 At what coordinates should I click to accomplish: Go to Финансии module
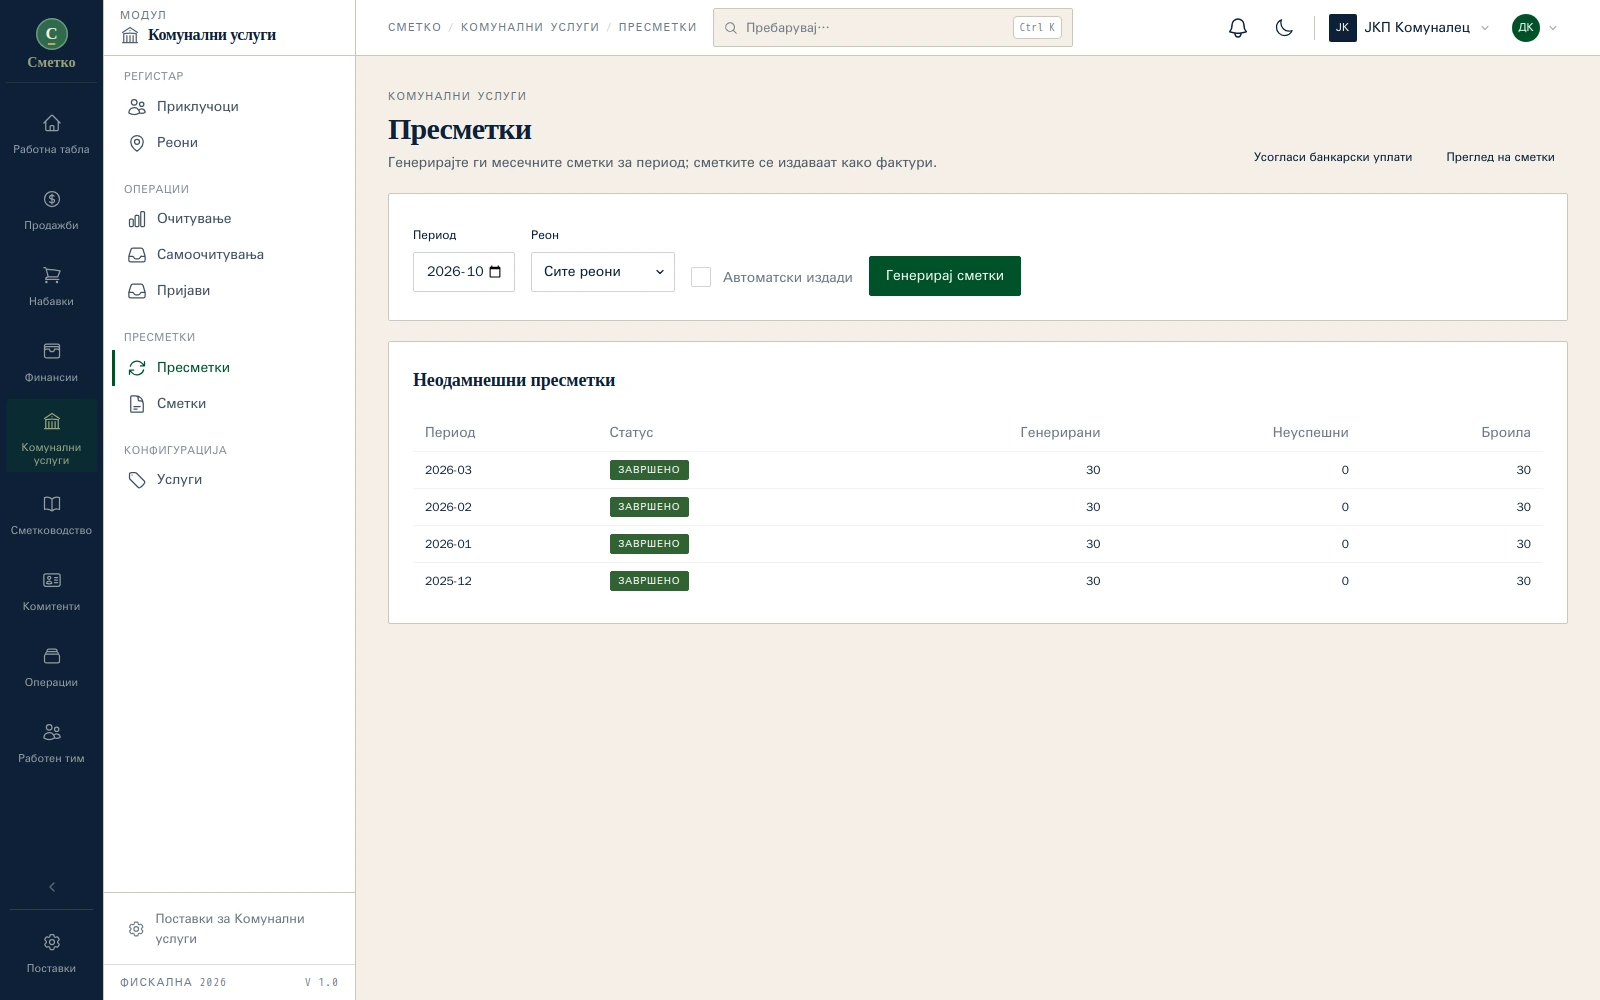tap(52, 362)
